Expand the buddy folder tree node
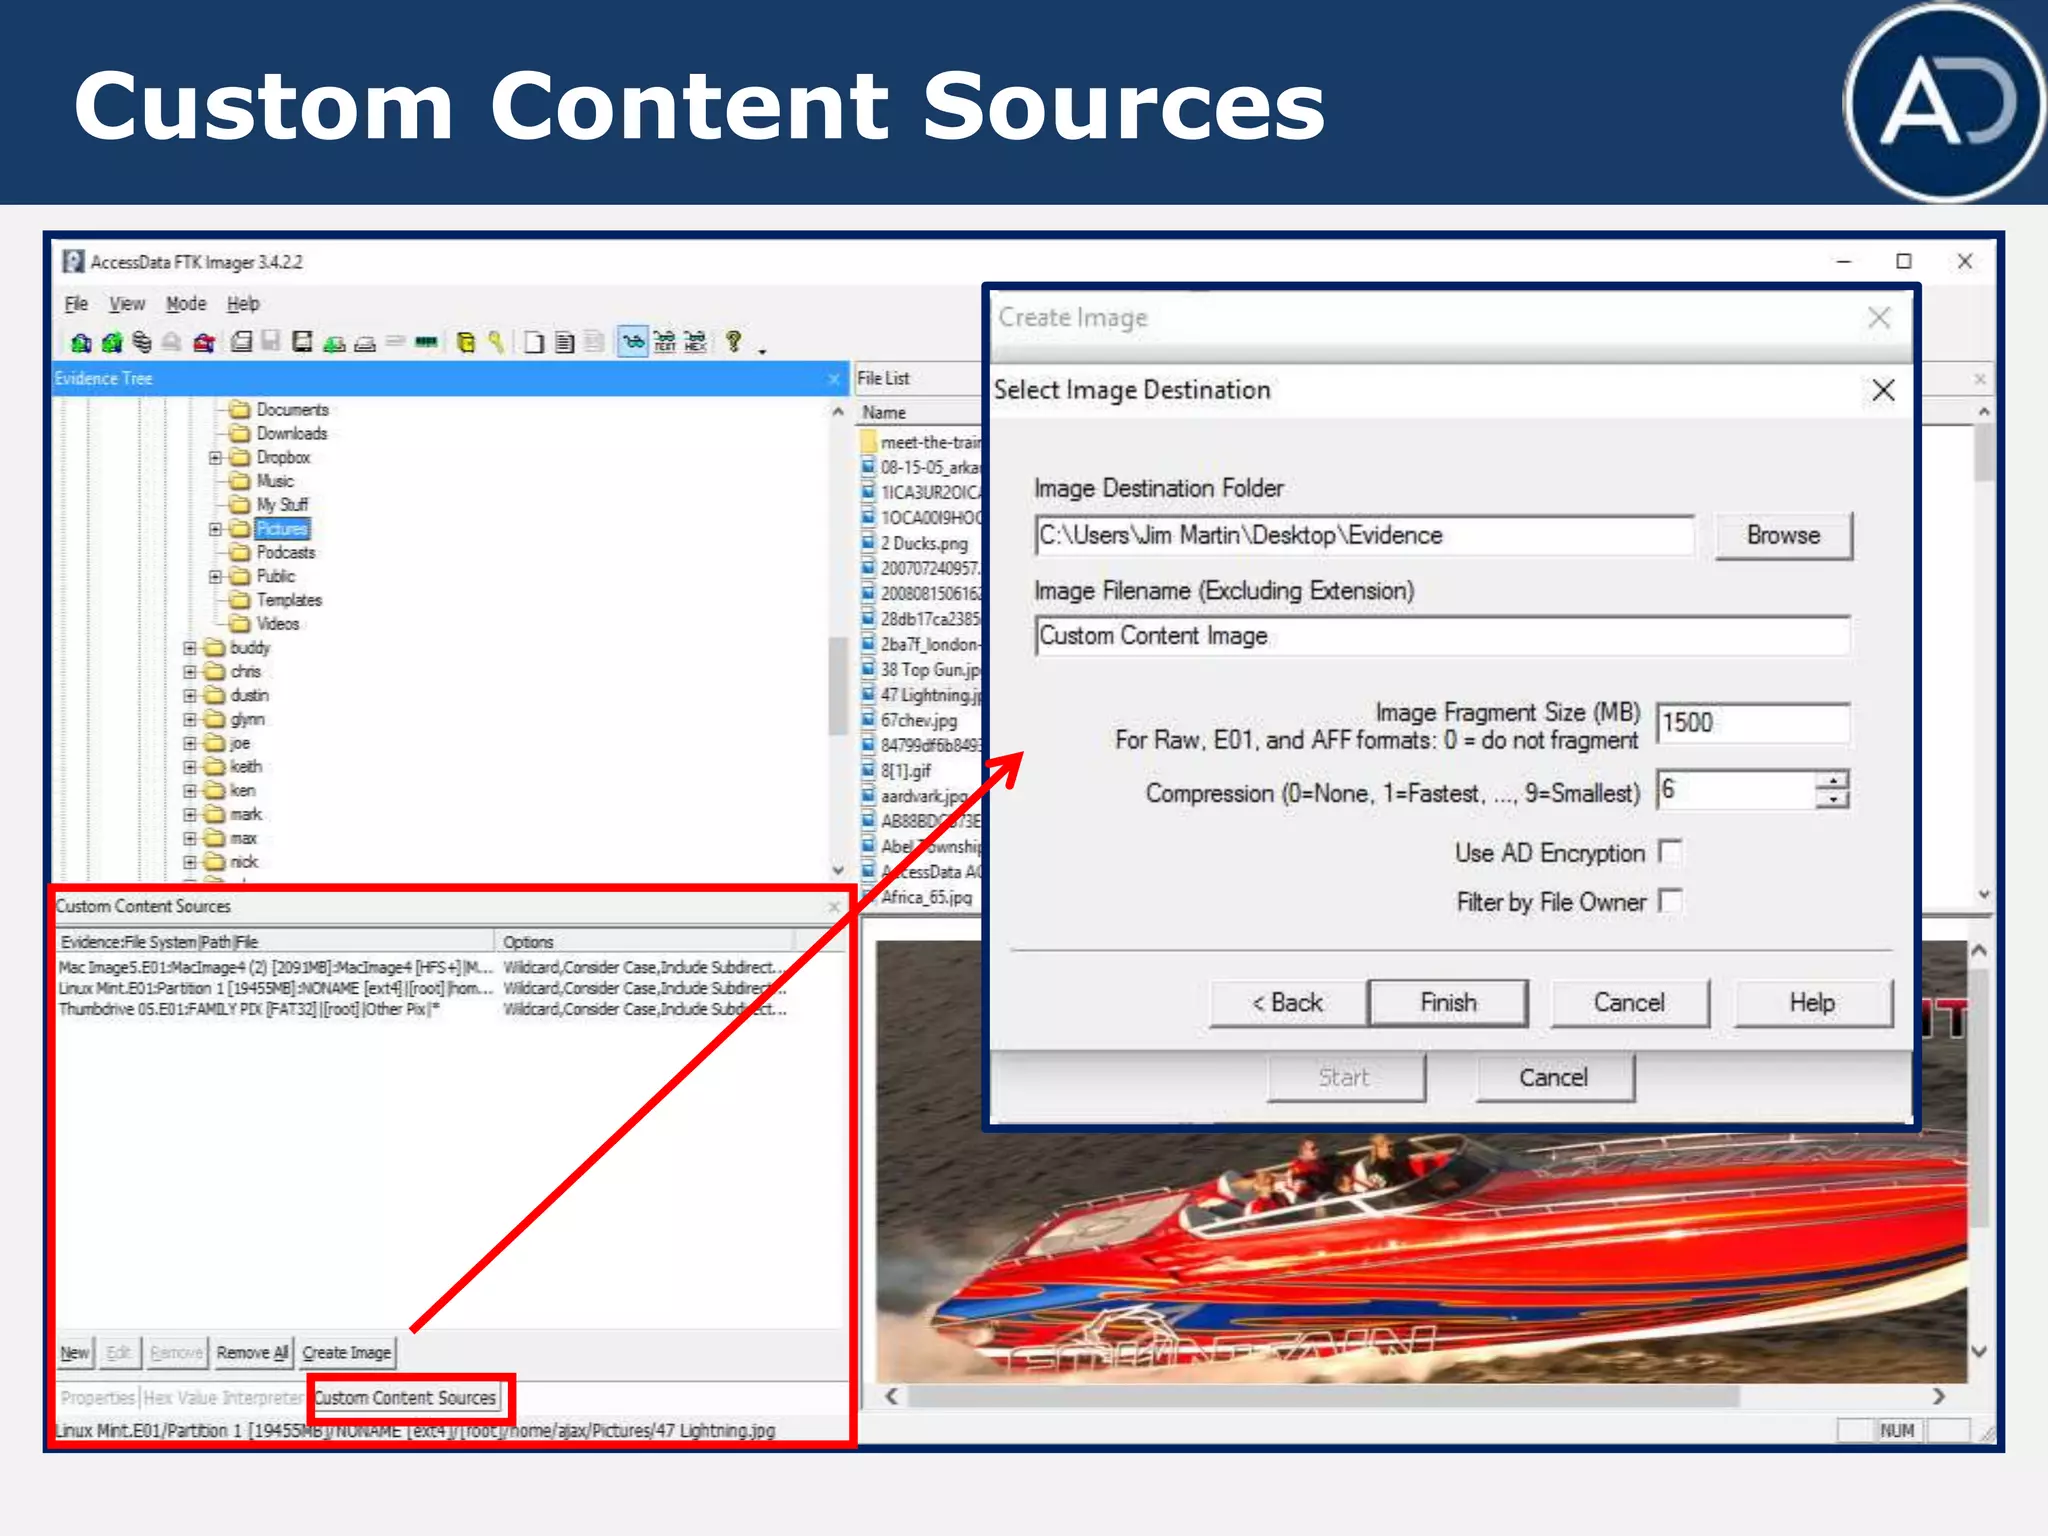The image size is (2048, 1536). (189, 648)
